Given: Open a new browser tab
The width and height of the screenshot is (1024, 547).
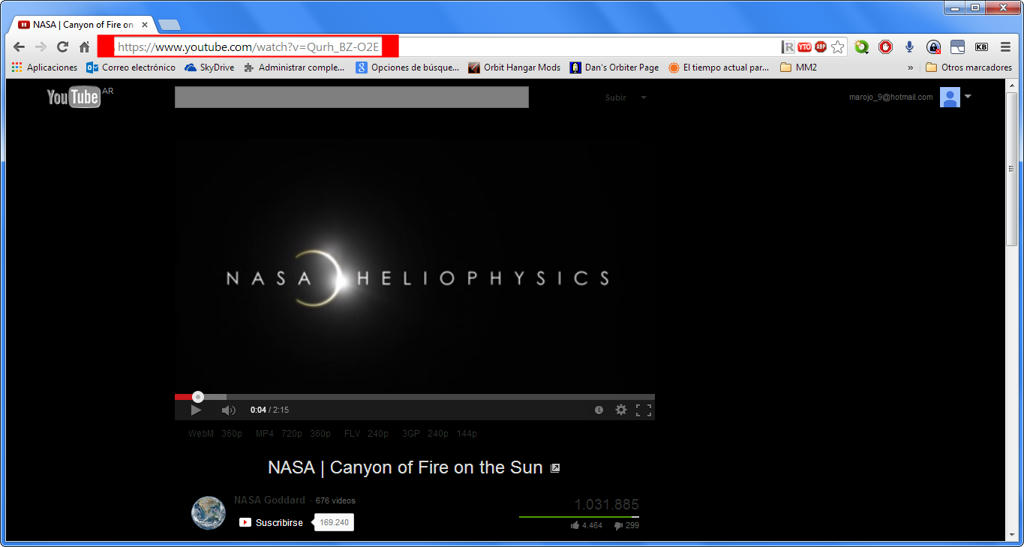Looking at the screenshot, I should [x=169, y=25].
